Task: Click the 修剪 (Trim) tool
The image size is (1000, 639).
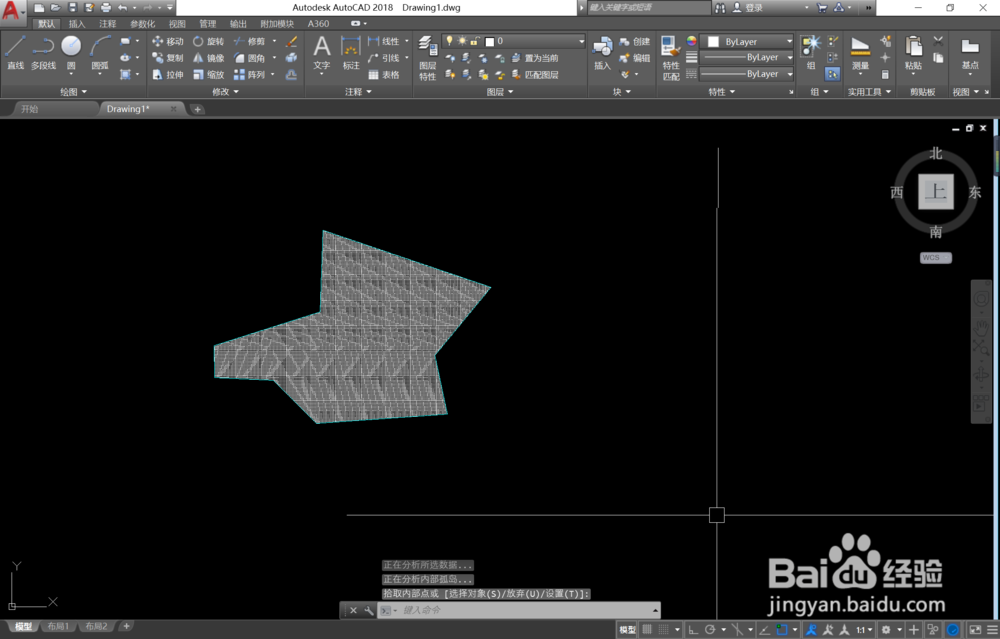Action: pos(249,41)
